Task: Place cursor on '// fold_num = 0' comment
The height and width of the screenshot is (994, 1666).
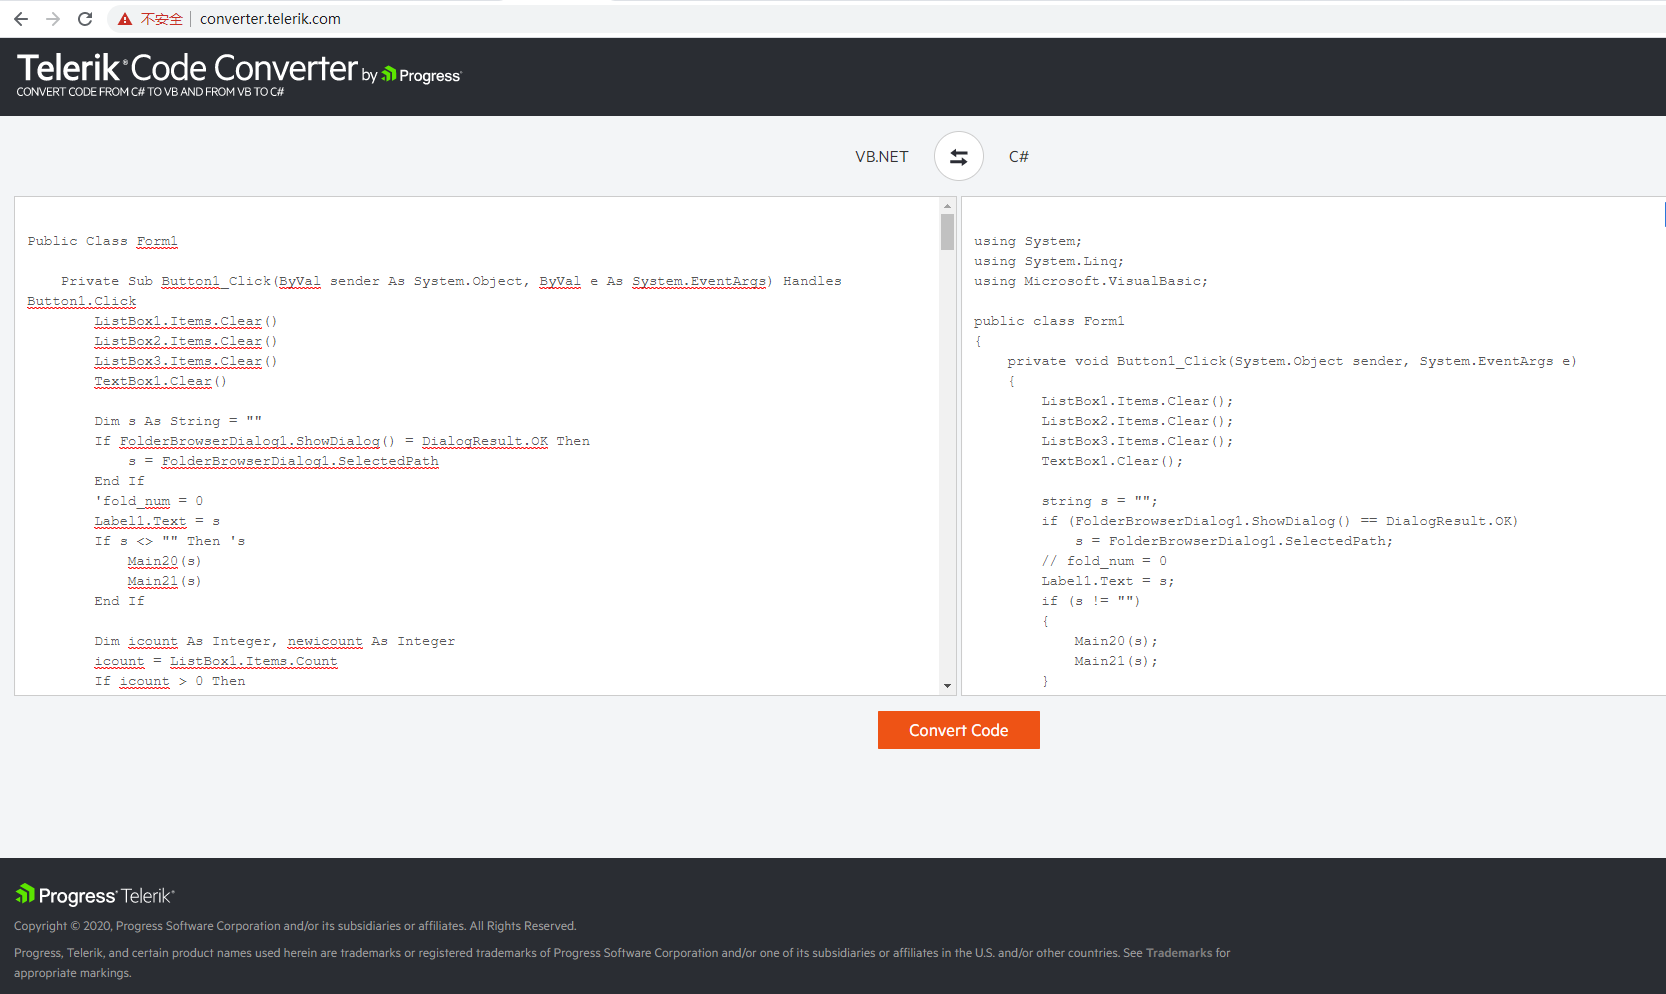Action: [1104, 561]
